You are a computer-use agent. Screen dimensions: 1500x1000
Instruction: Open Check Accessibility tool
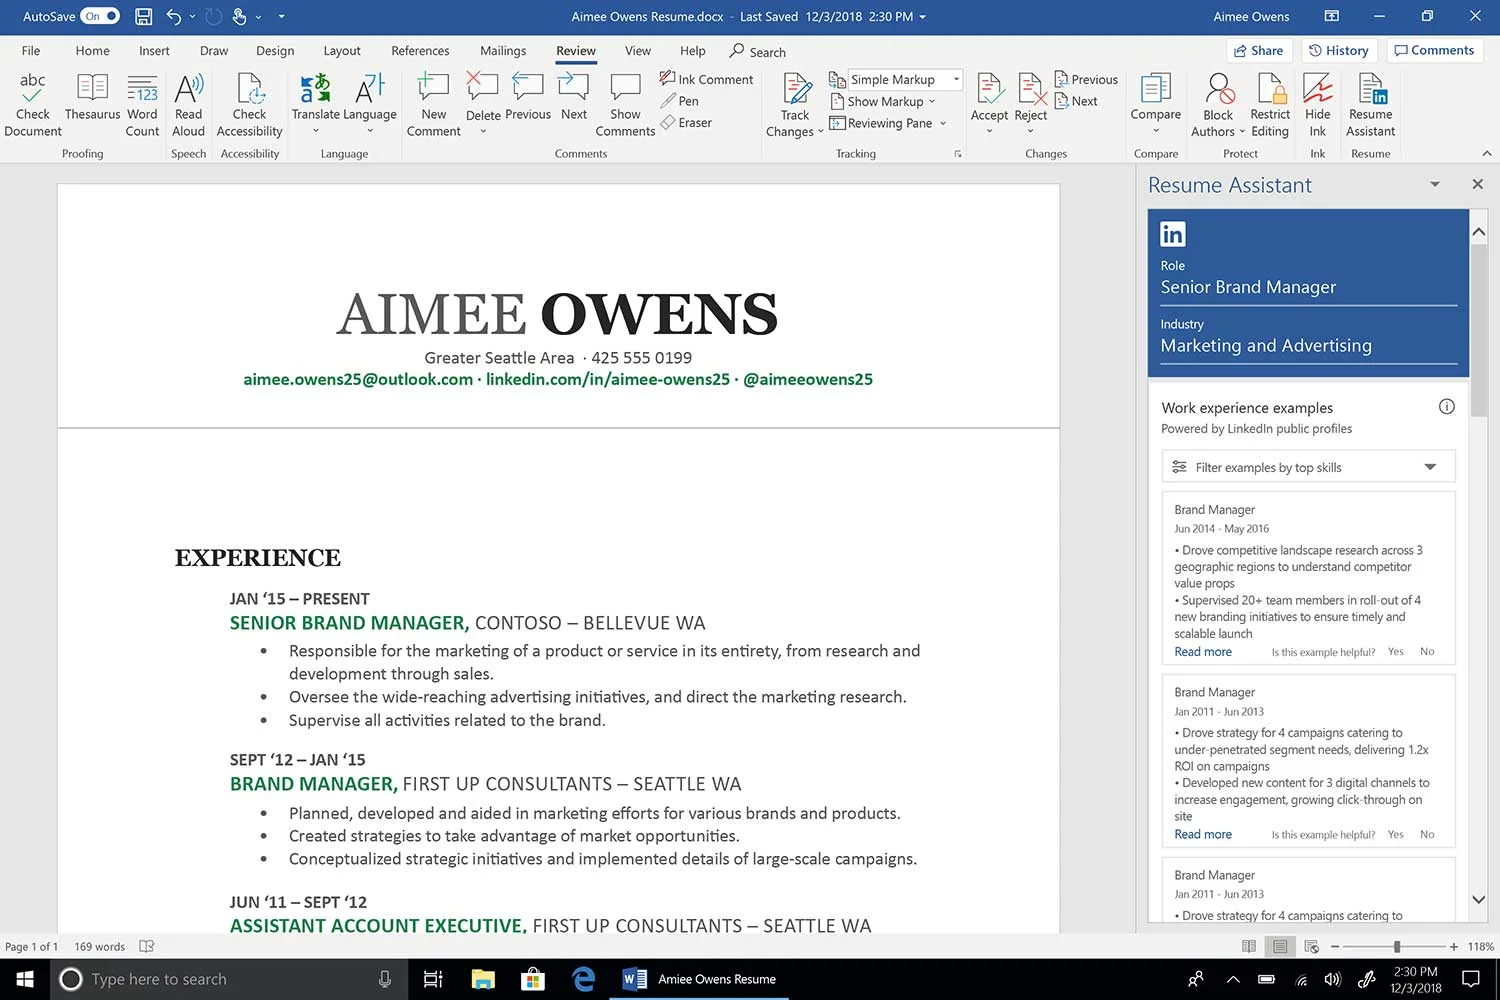(250, 104)
